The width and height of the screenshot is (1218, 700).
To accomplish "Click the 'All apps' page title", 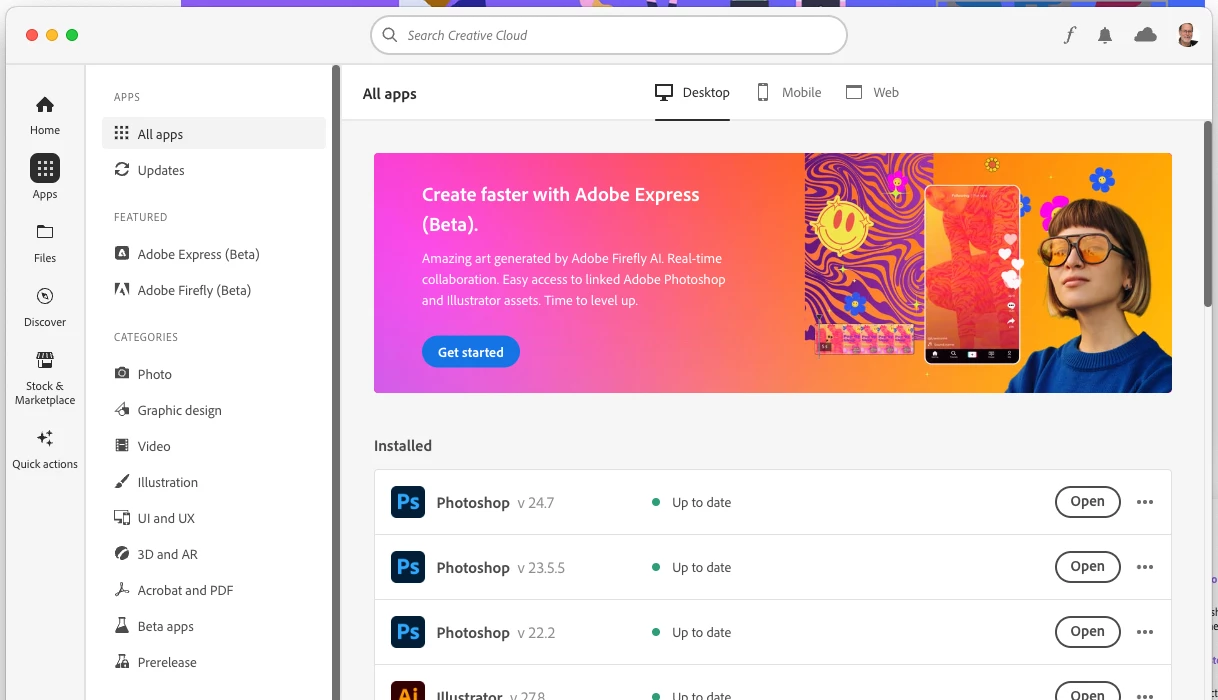I will (x=390, y=94).
